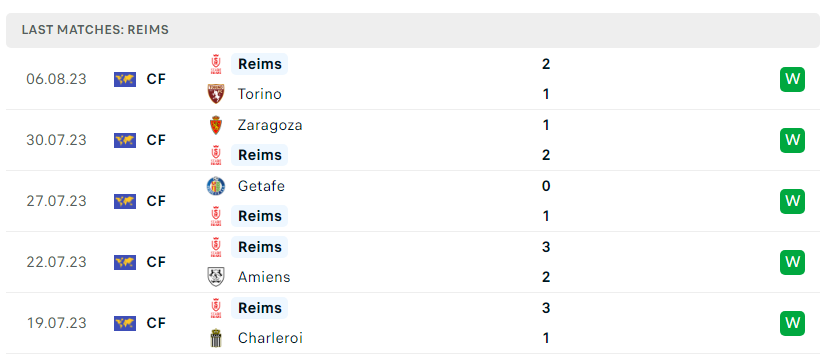Click the Last Matches: Reims header

coord(95,30)
